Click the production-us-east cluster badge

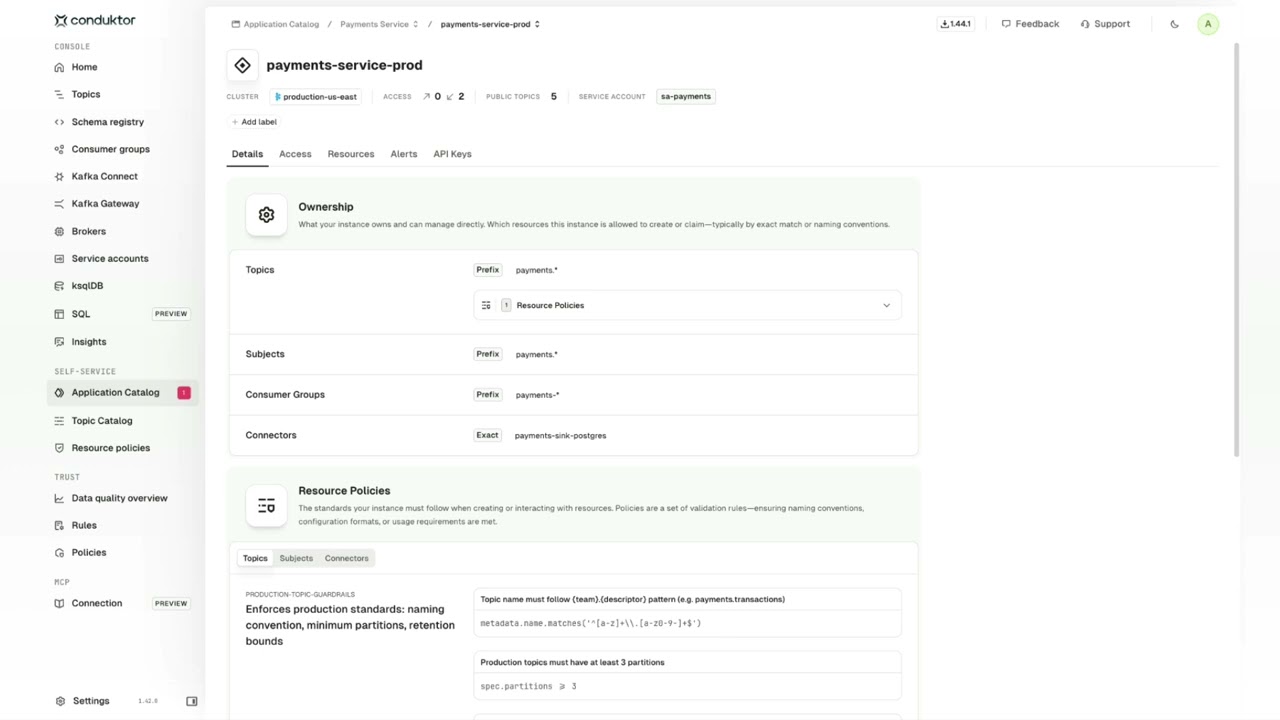point(315,97)
